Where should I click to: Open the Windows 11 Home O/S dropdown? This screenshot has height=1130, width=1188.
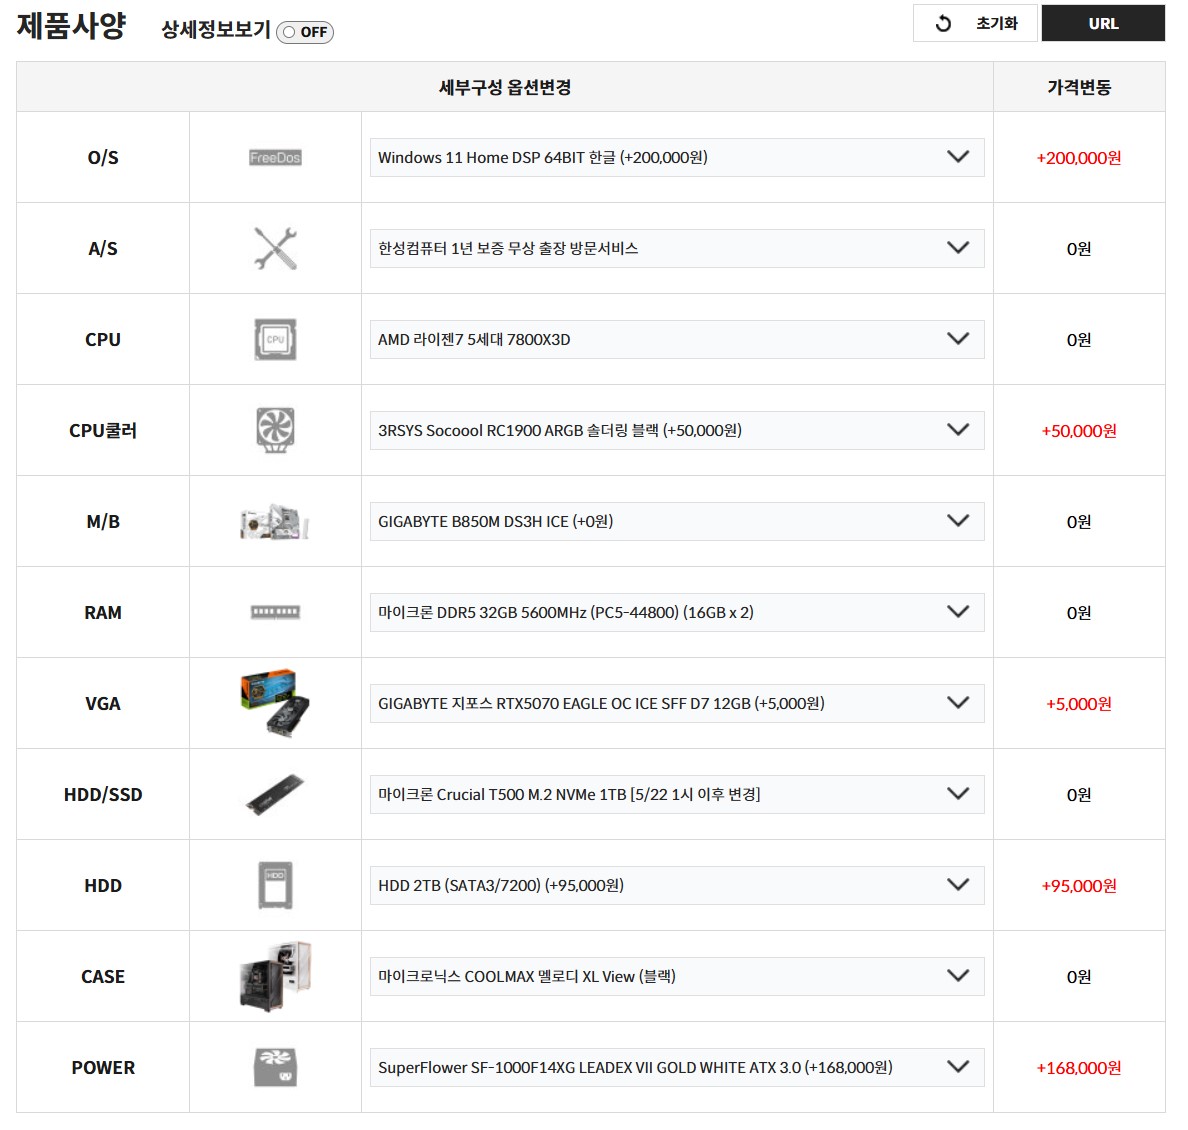coord(677,158)
